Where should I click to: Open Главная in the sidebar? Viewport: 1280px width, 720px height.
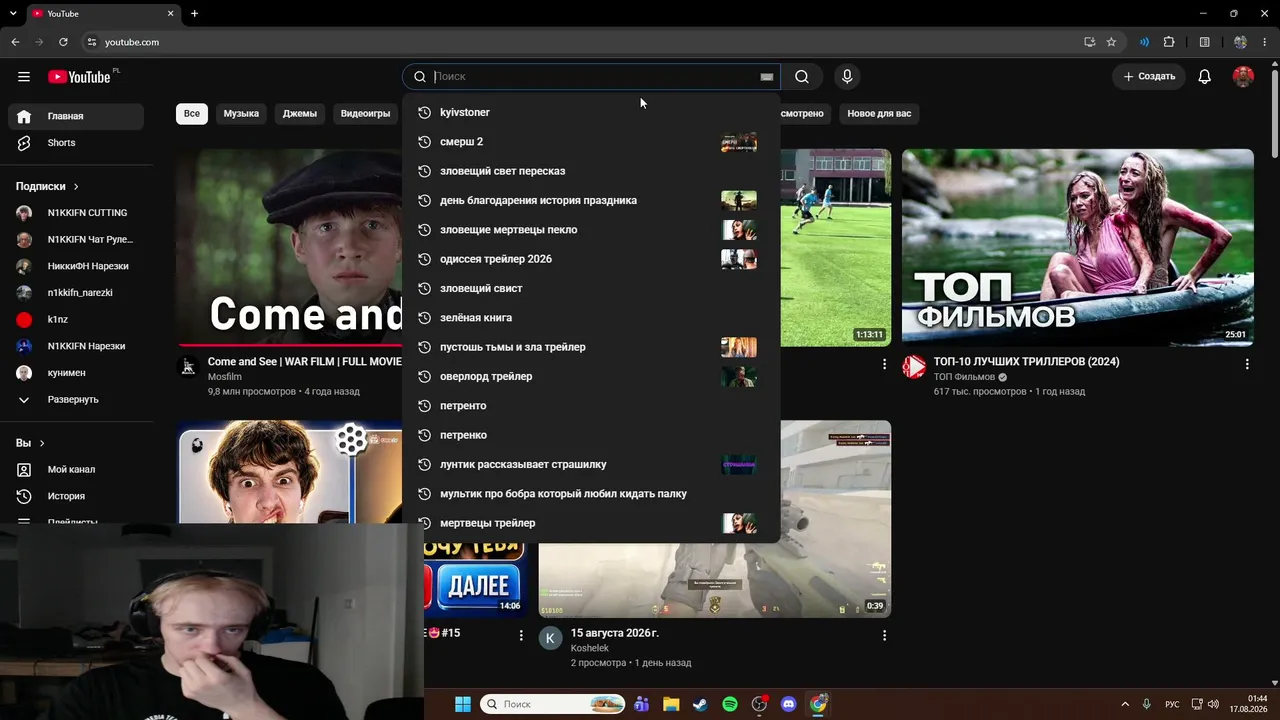[x=76, y=117]
